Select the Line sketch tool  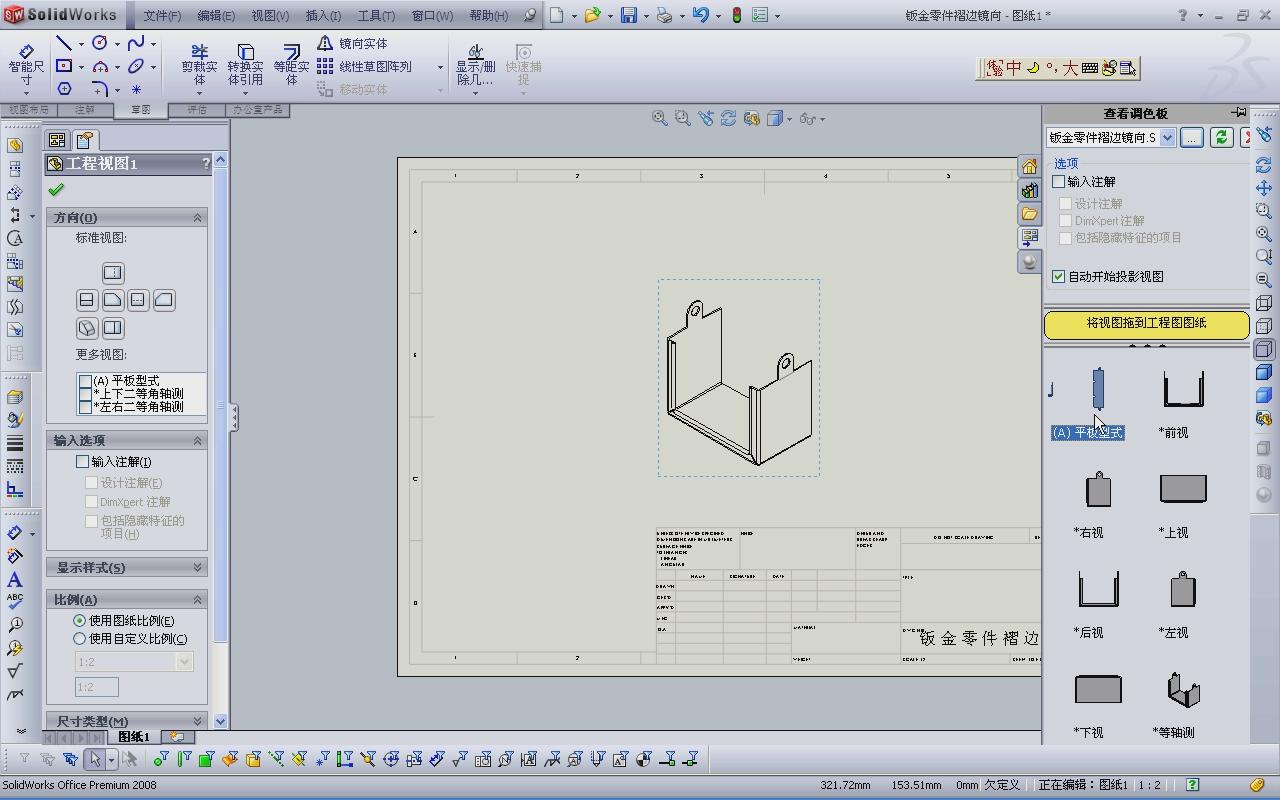(63, 44)
